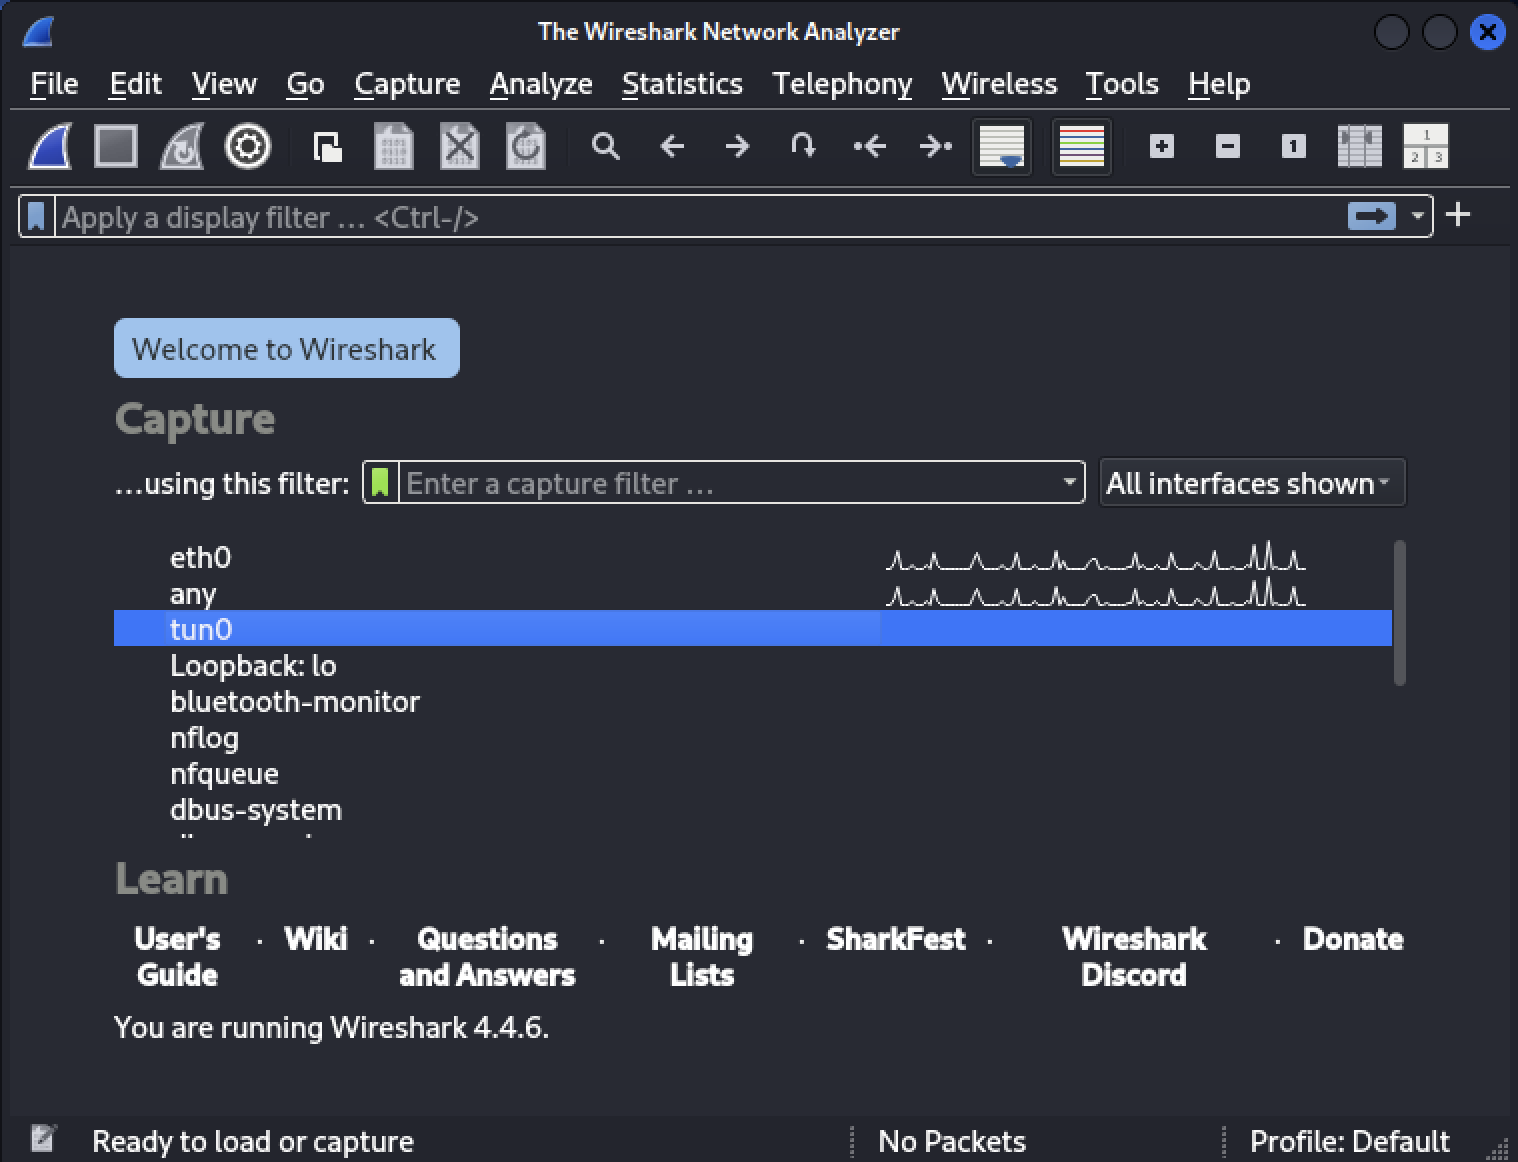Go back in packet history arrow
Viewport: 1518px width, 1162px height.
672,147
